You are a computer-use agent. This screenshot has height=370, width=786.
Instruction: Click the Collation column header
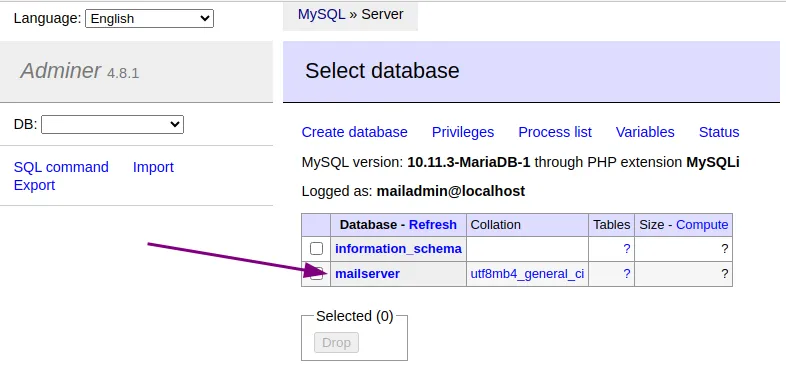[495, 225]
